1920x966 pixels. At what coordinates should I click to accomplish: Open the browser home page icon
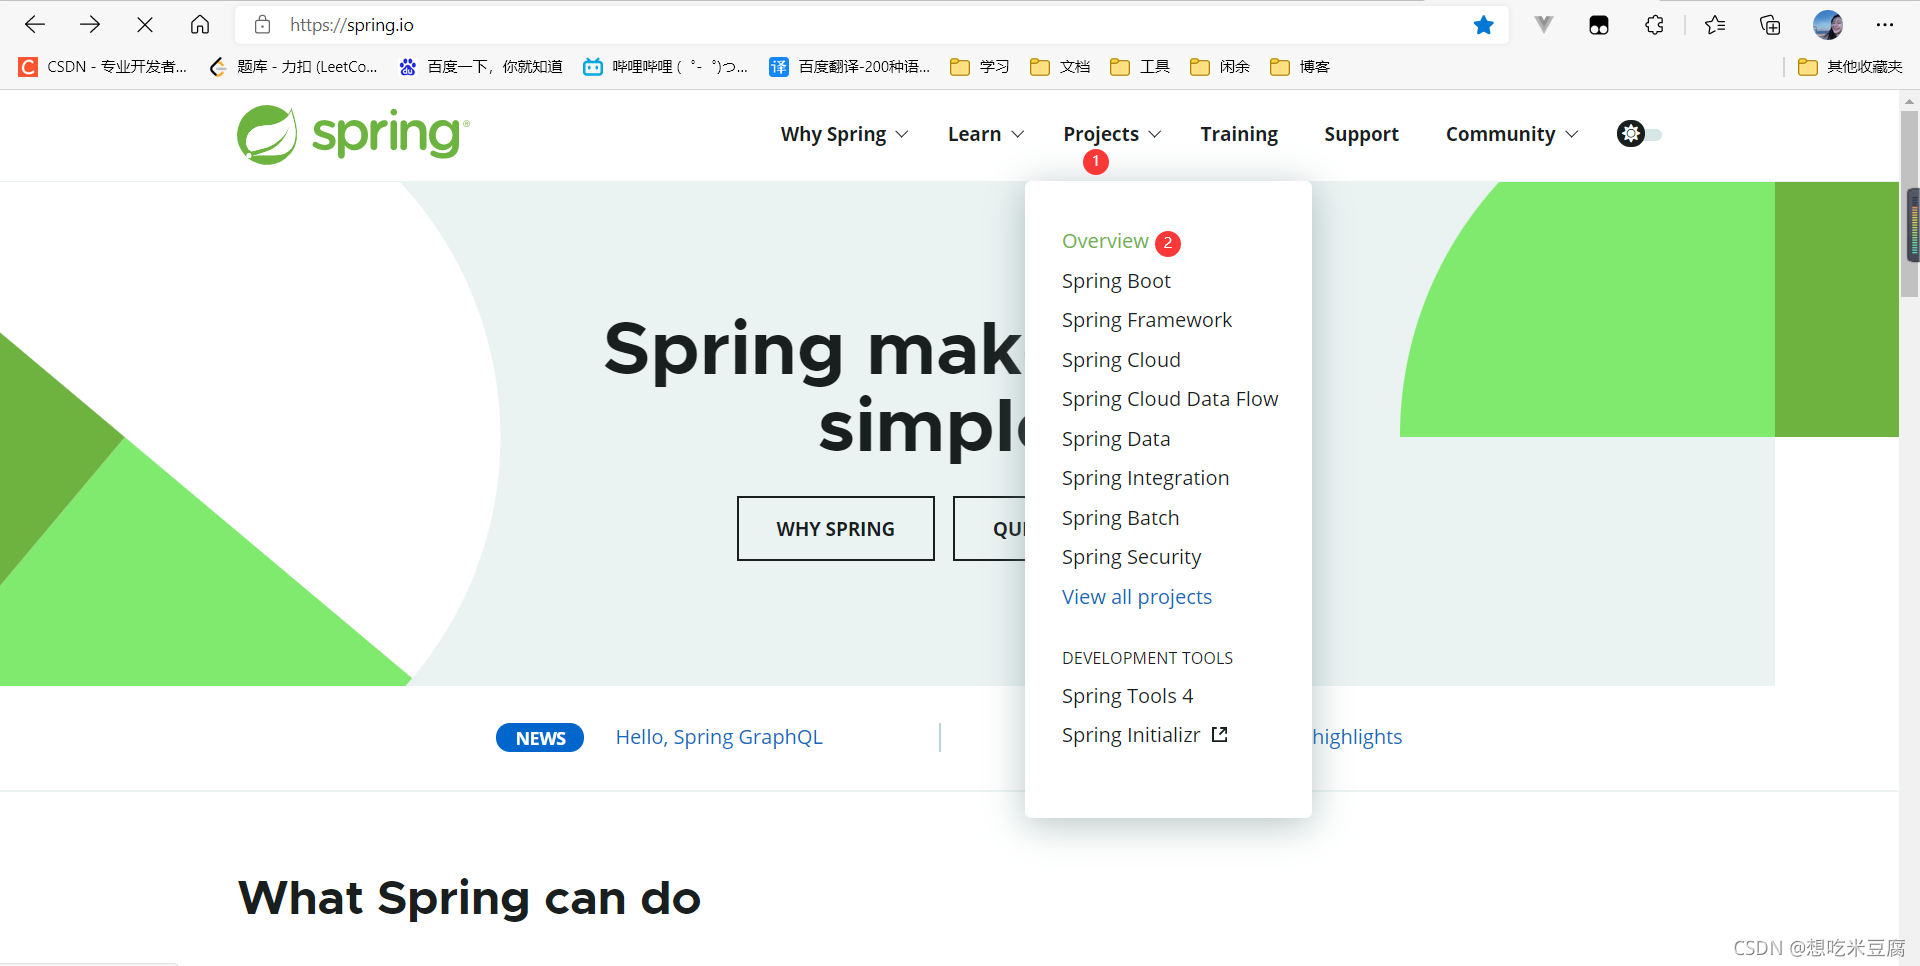200,25
